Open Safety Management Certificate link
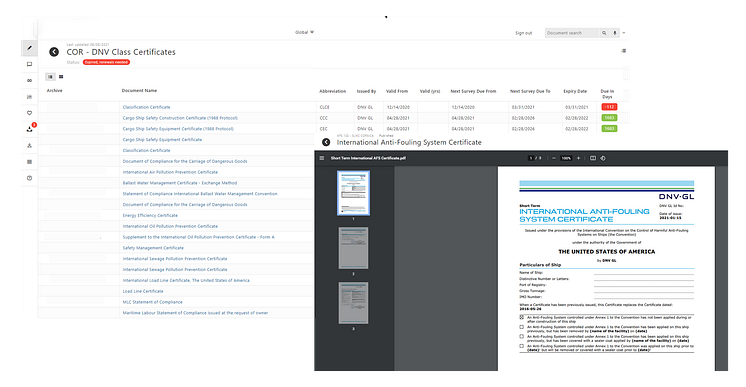The image size is (746, 387). tap(153, 248)
